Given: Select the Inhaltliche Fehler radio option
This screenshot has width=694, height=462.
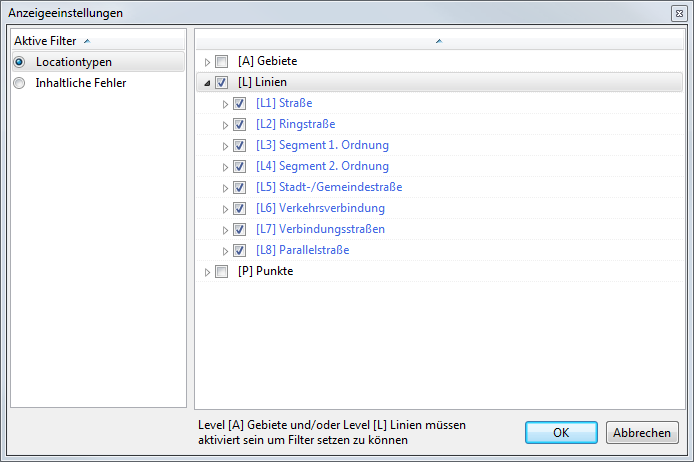Looking at the screenshot, I should 19,83.
